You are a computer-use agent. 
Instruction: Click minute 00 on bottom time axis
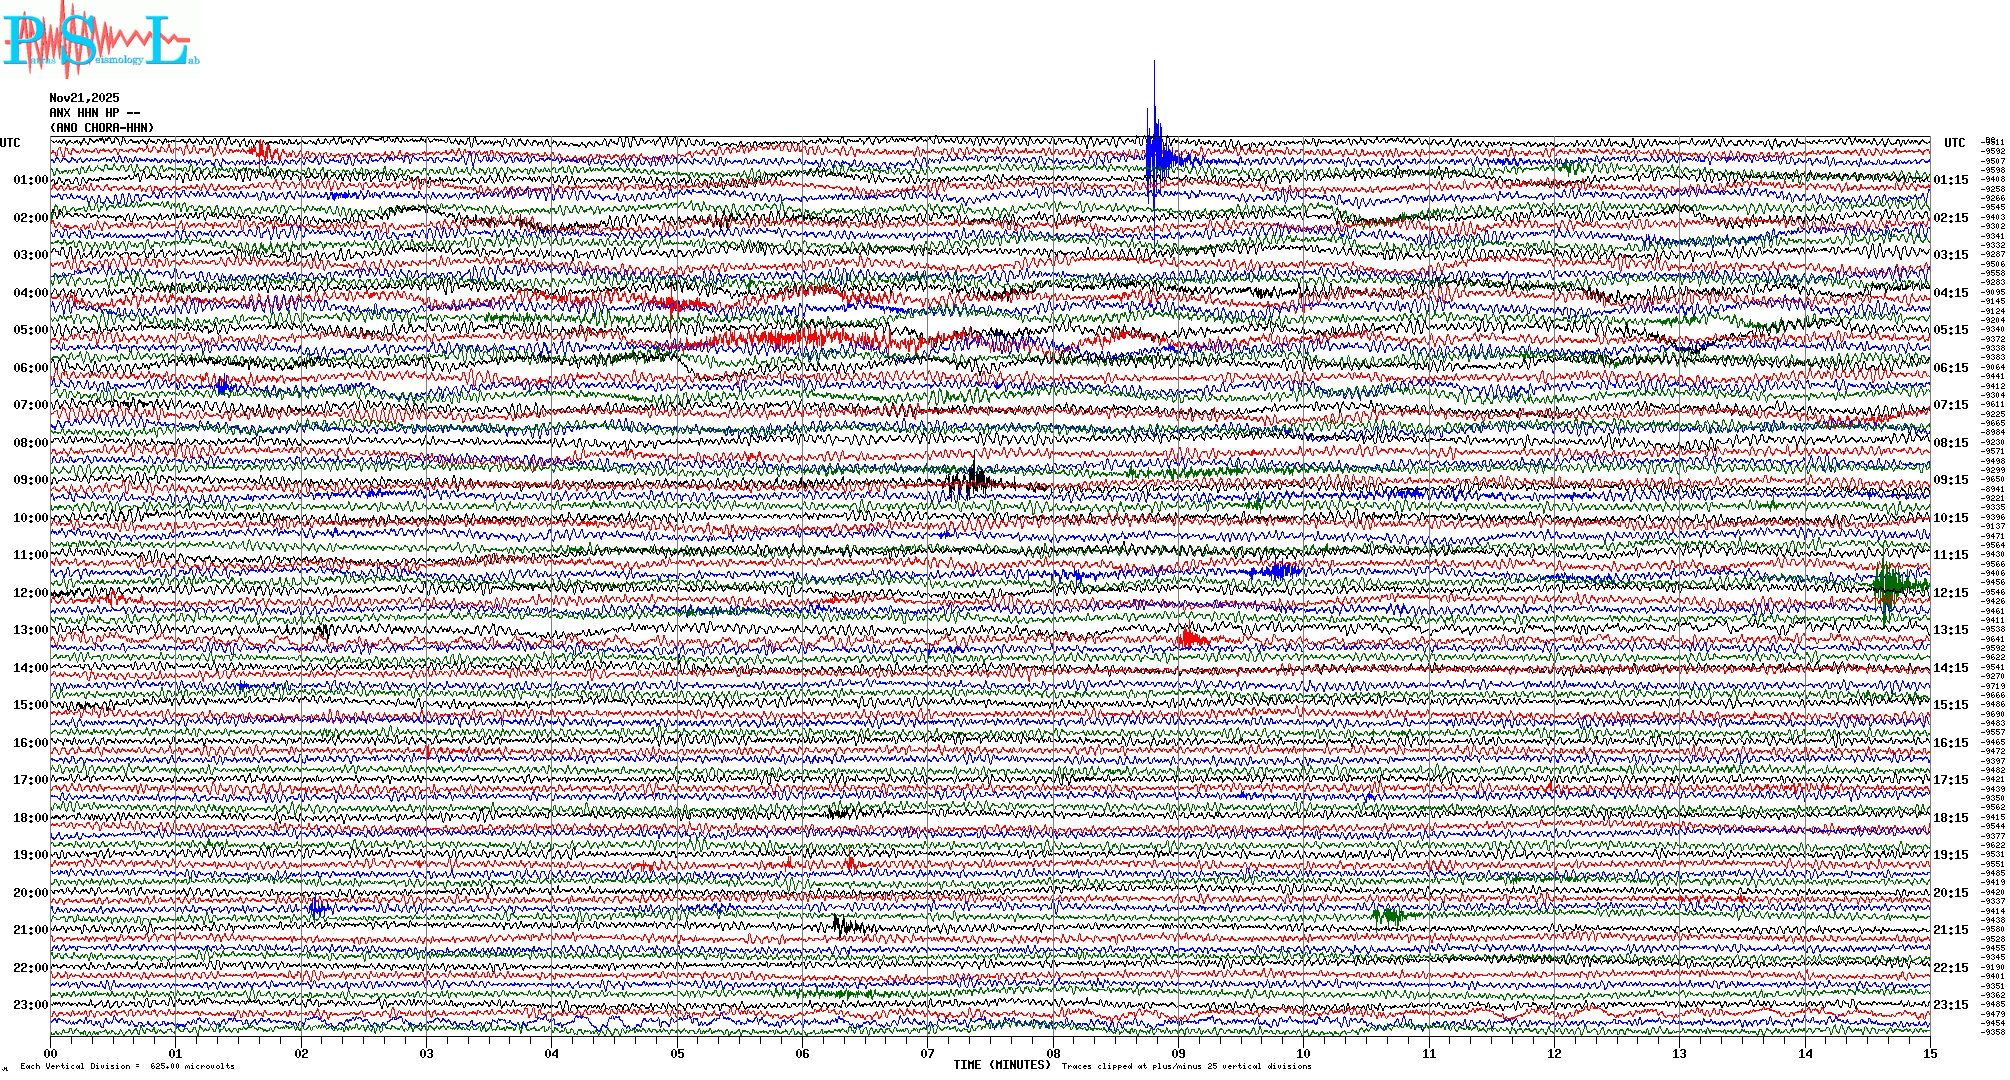pyautogui.click(x=51, y=1053)
